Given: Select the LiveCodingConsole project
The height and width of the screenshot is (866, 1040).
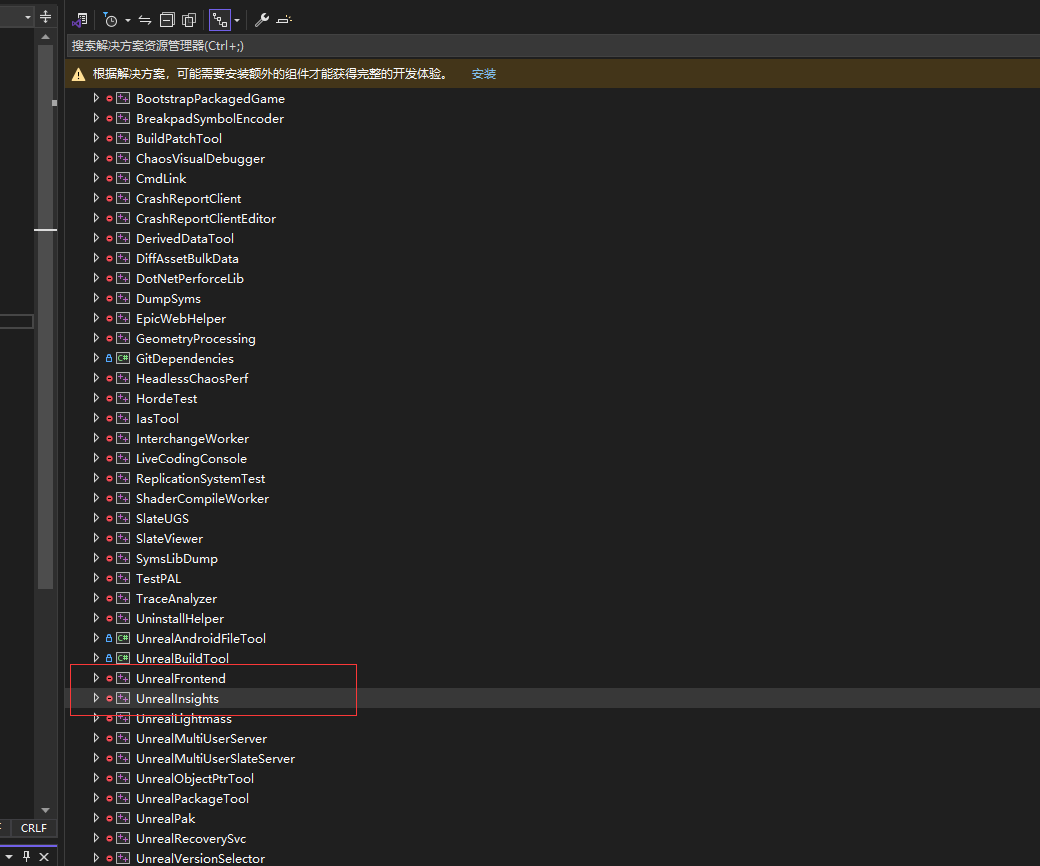Looking at the screenshot, I should coord(191,459).
